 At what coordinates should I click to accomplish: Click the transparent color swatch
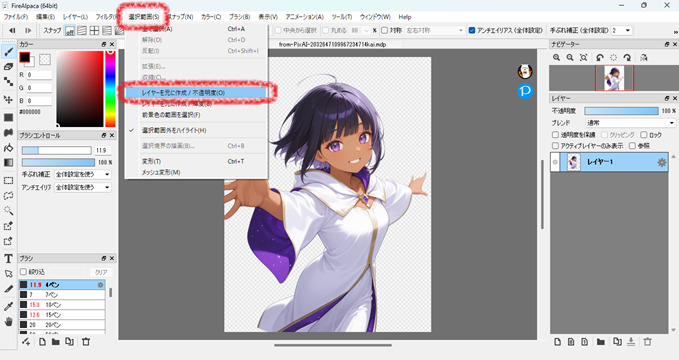[x=45, y=59]
